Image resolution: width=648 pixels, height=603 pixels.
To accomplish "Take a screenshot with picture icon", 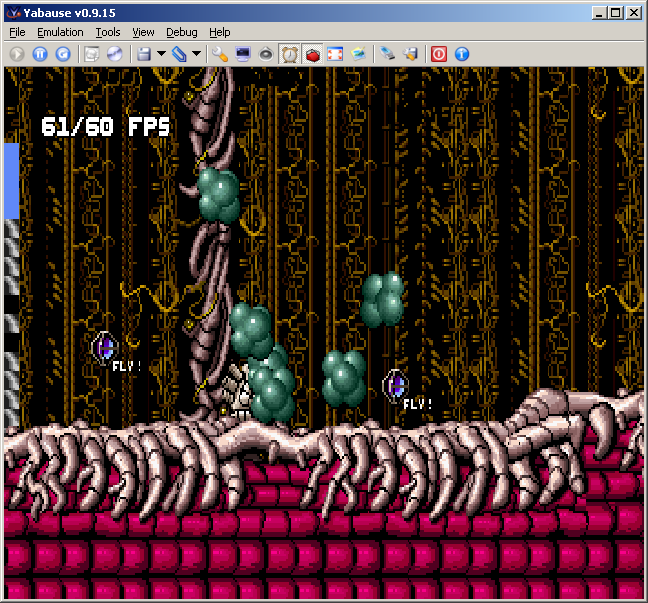I will (358, 54).
